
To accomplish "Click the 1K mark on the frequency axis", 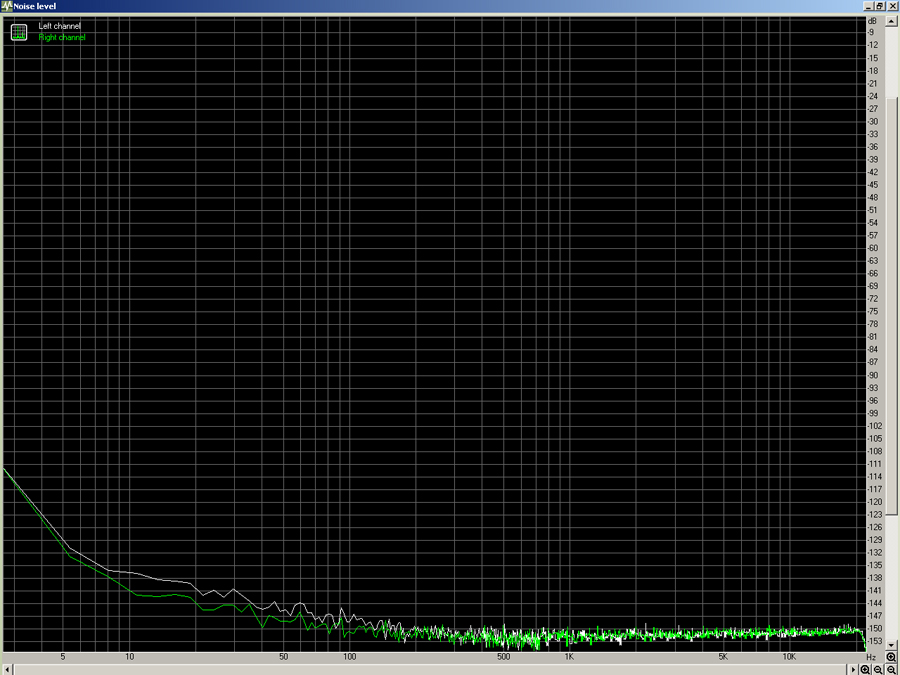I will click(568, 657).
